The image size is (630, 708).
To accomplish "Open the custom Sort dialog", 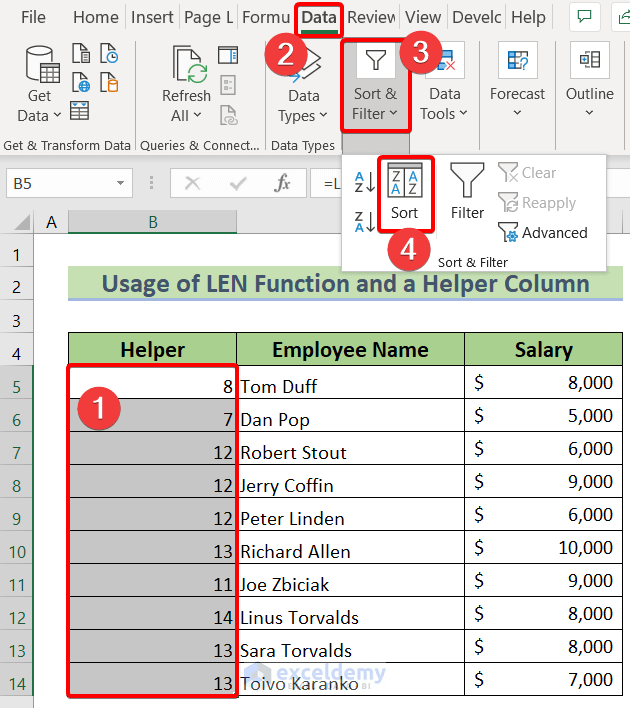I will (x=405, y=194).
